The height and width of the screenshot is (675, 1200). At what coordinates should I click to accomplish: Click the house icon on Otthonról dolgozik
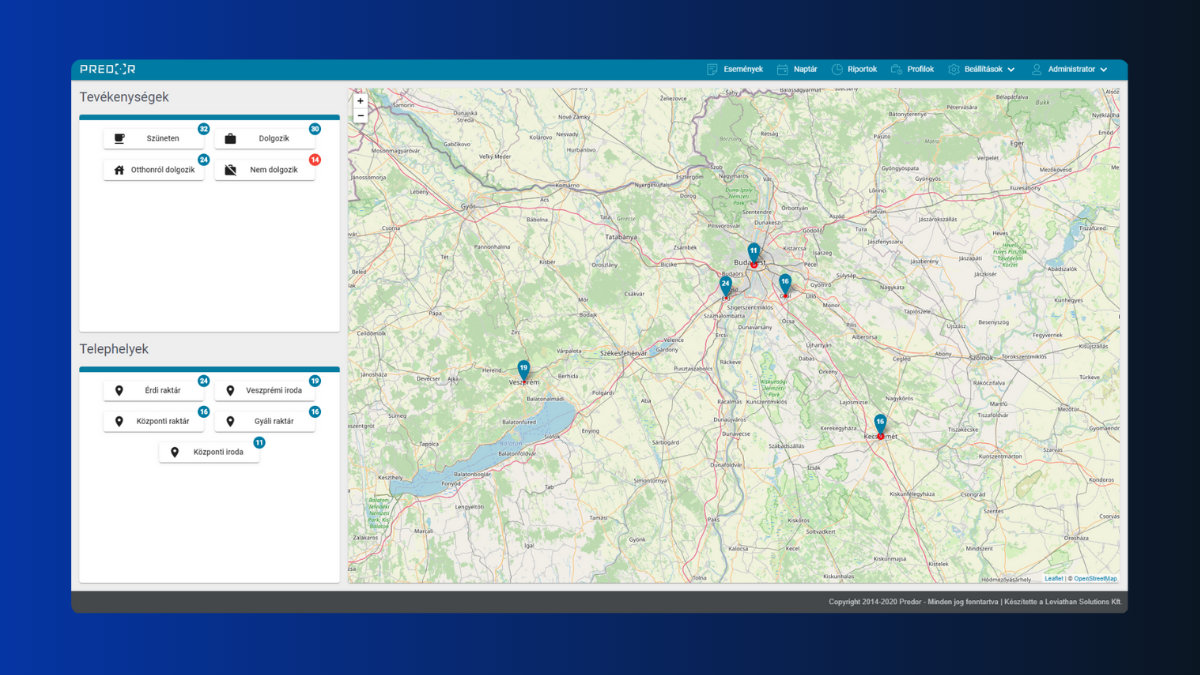coord(119,170)
